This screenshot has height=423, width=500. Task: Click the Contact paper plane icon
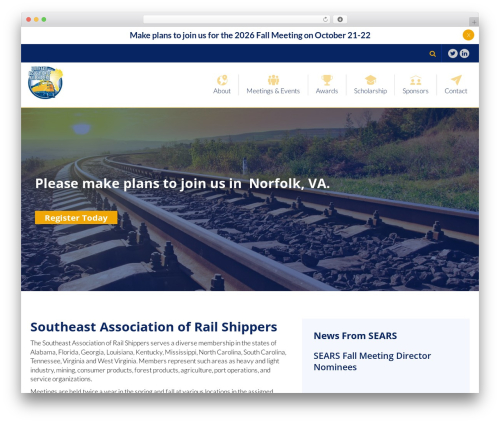click(456, 80)
